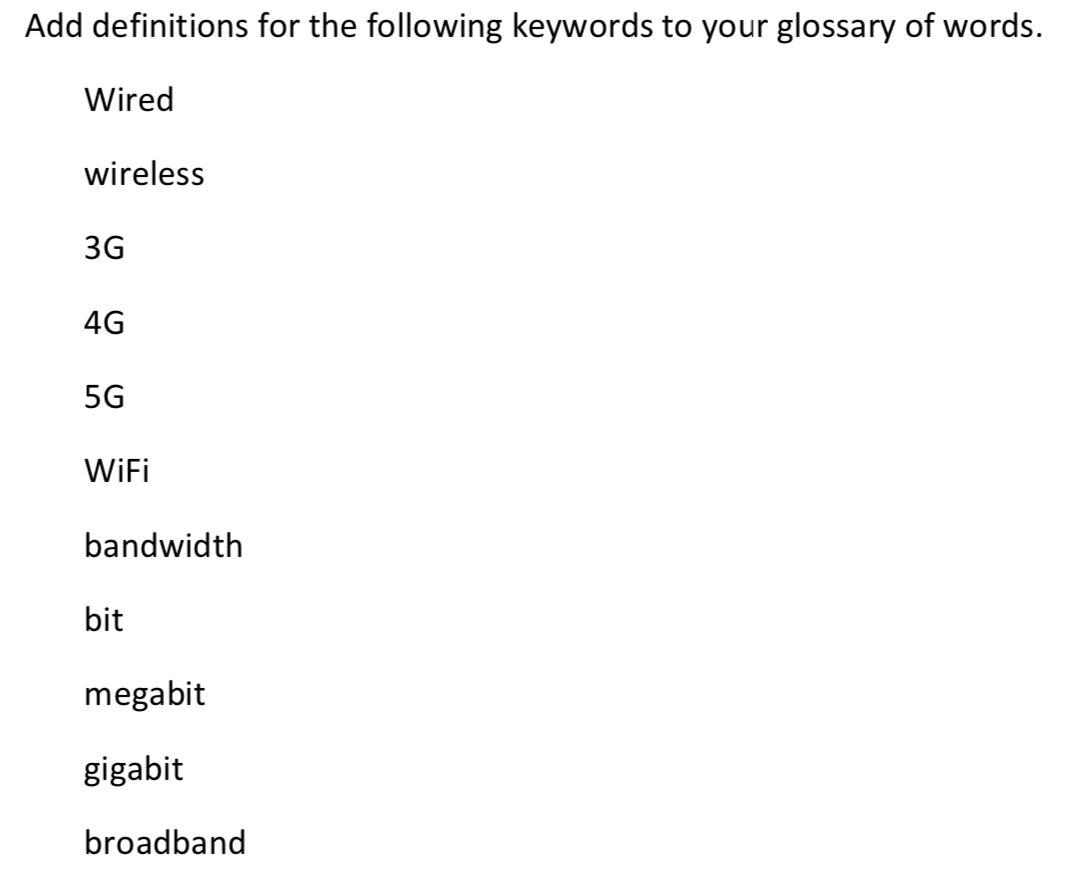
Task: Place cursor on the 'megabit' keyword
Action: (x=145, y=695)
